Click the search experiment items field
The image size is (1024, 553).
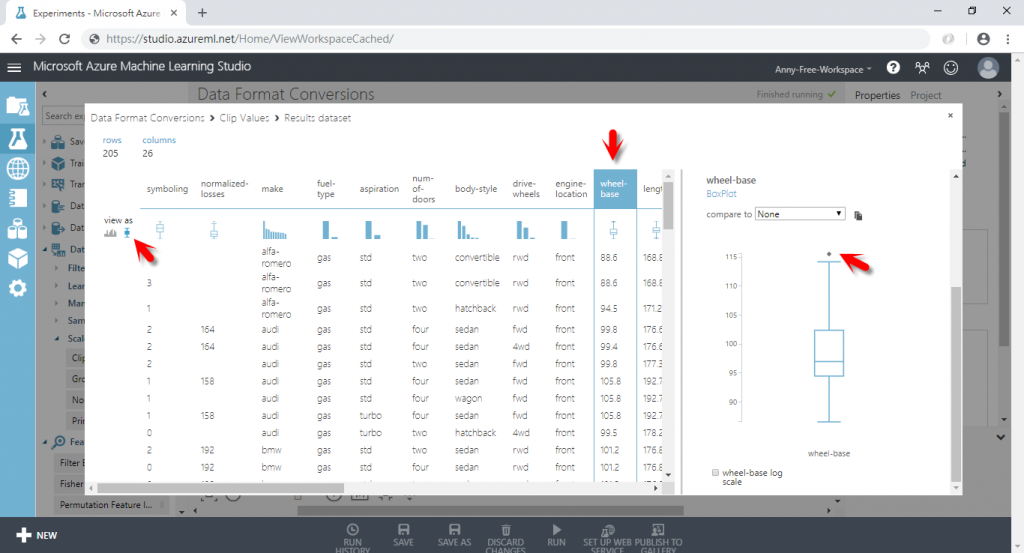63,116
